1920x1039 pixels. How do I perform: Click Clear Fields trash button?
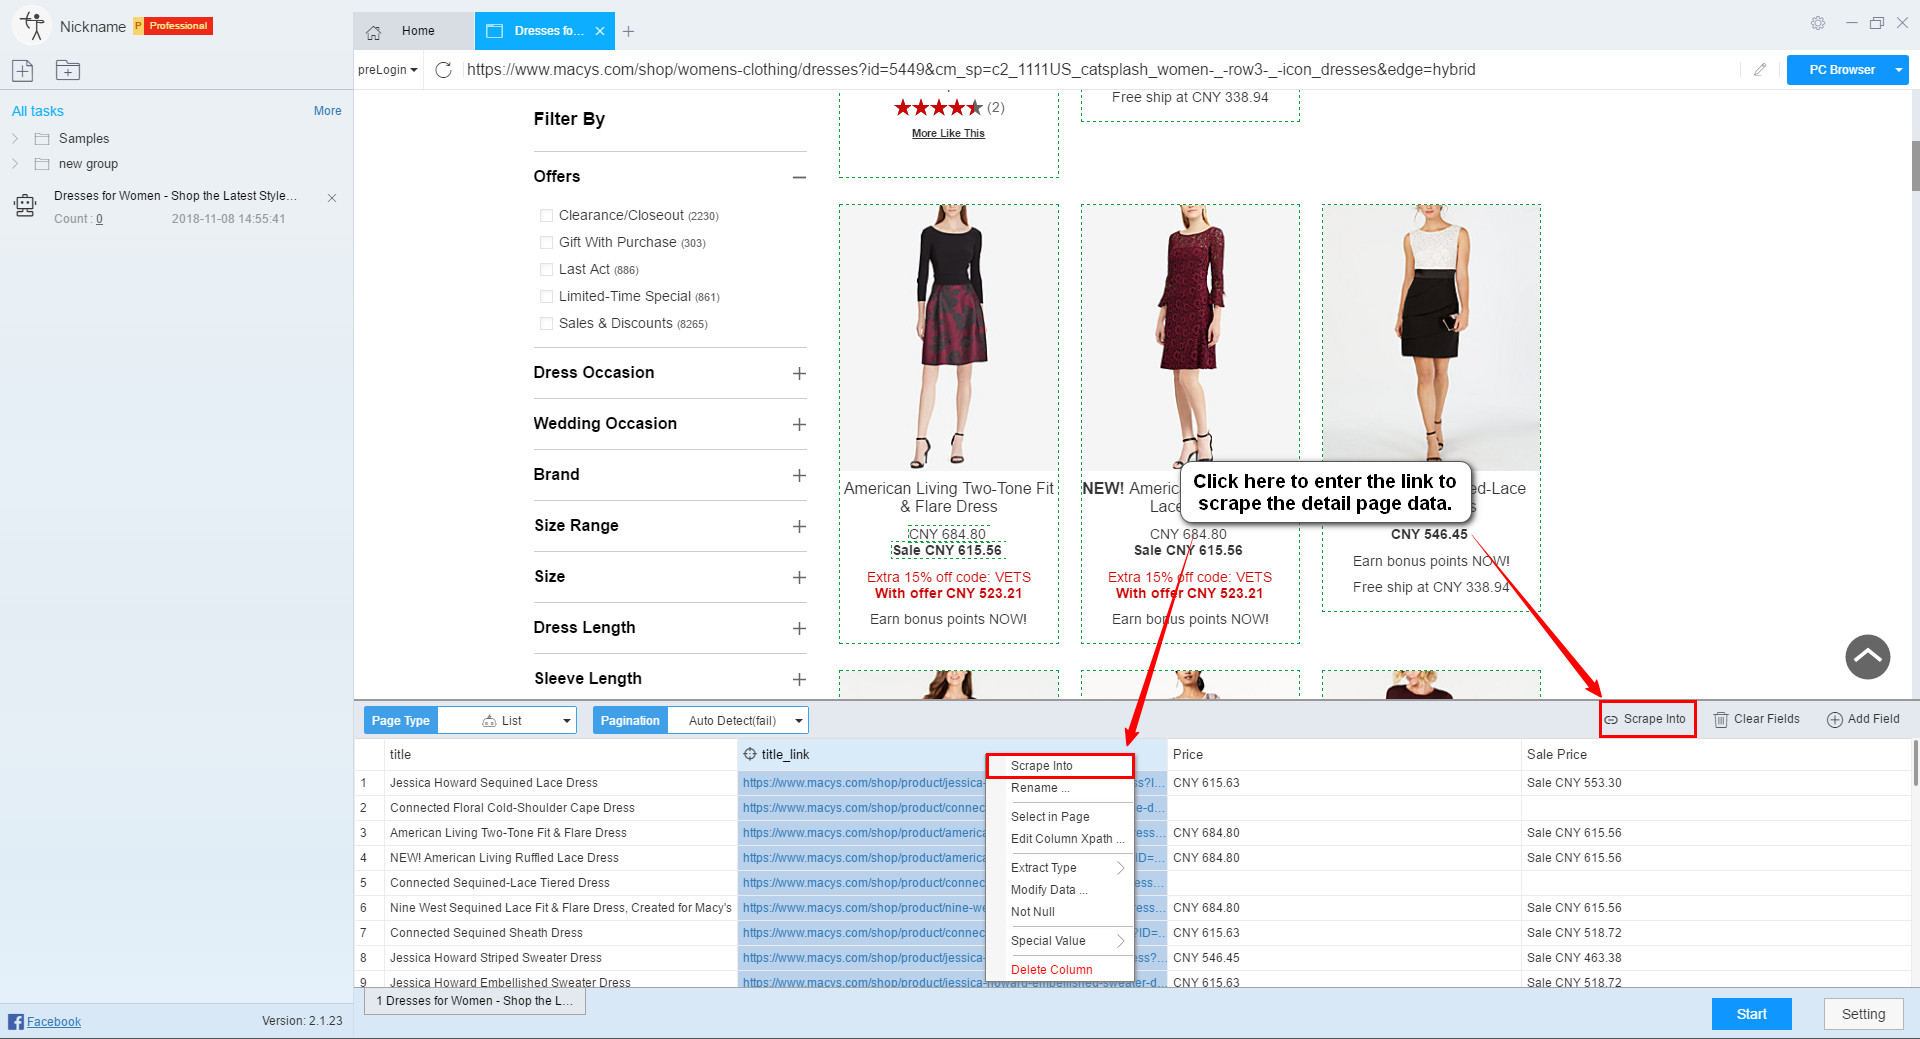[1756, 719]
